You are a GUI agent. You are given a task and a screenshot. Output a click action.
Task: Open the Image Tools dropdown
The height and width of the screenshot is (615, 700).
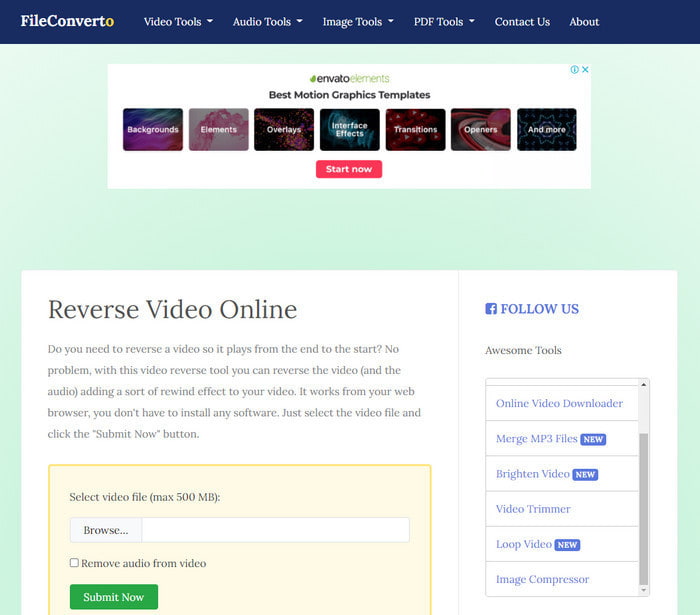pos(358,21)
